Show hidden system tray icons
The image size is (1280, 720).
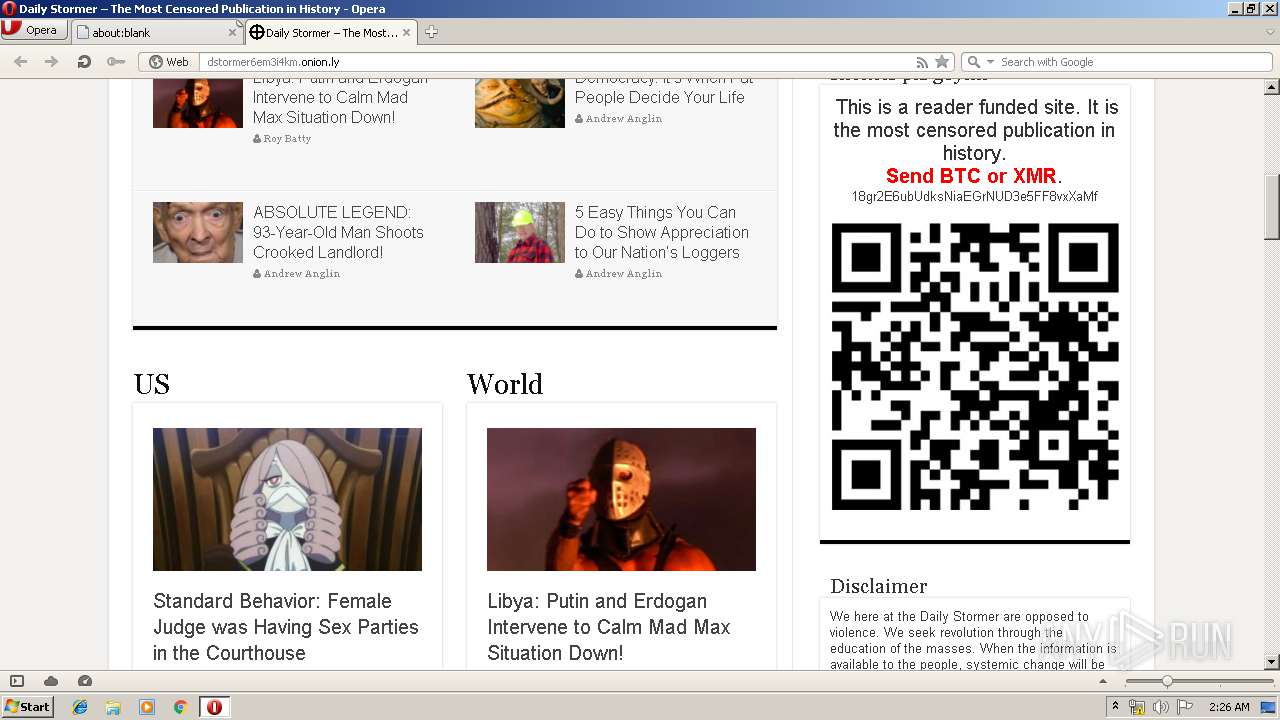pyautogui.click(x=1116, y=707)
